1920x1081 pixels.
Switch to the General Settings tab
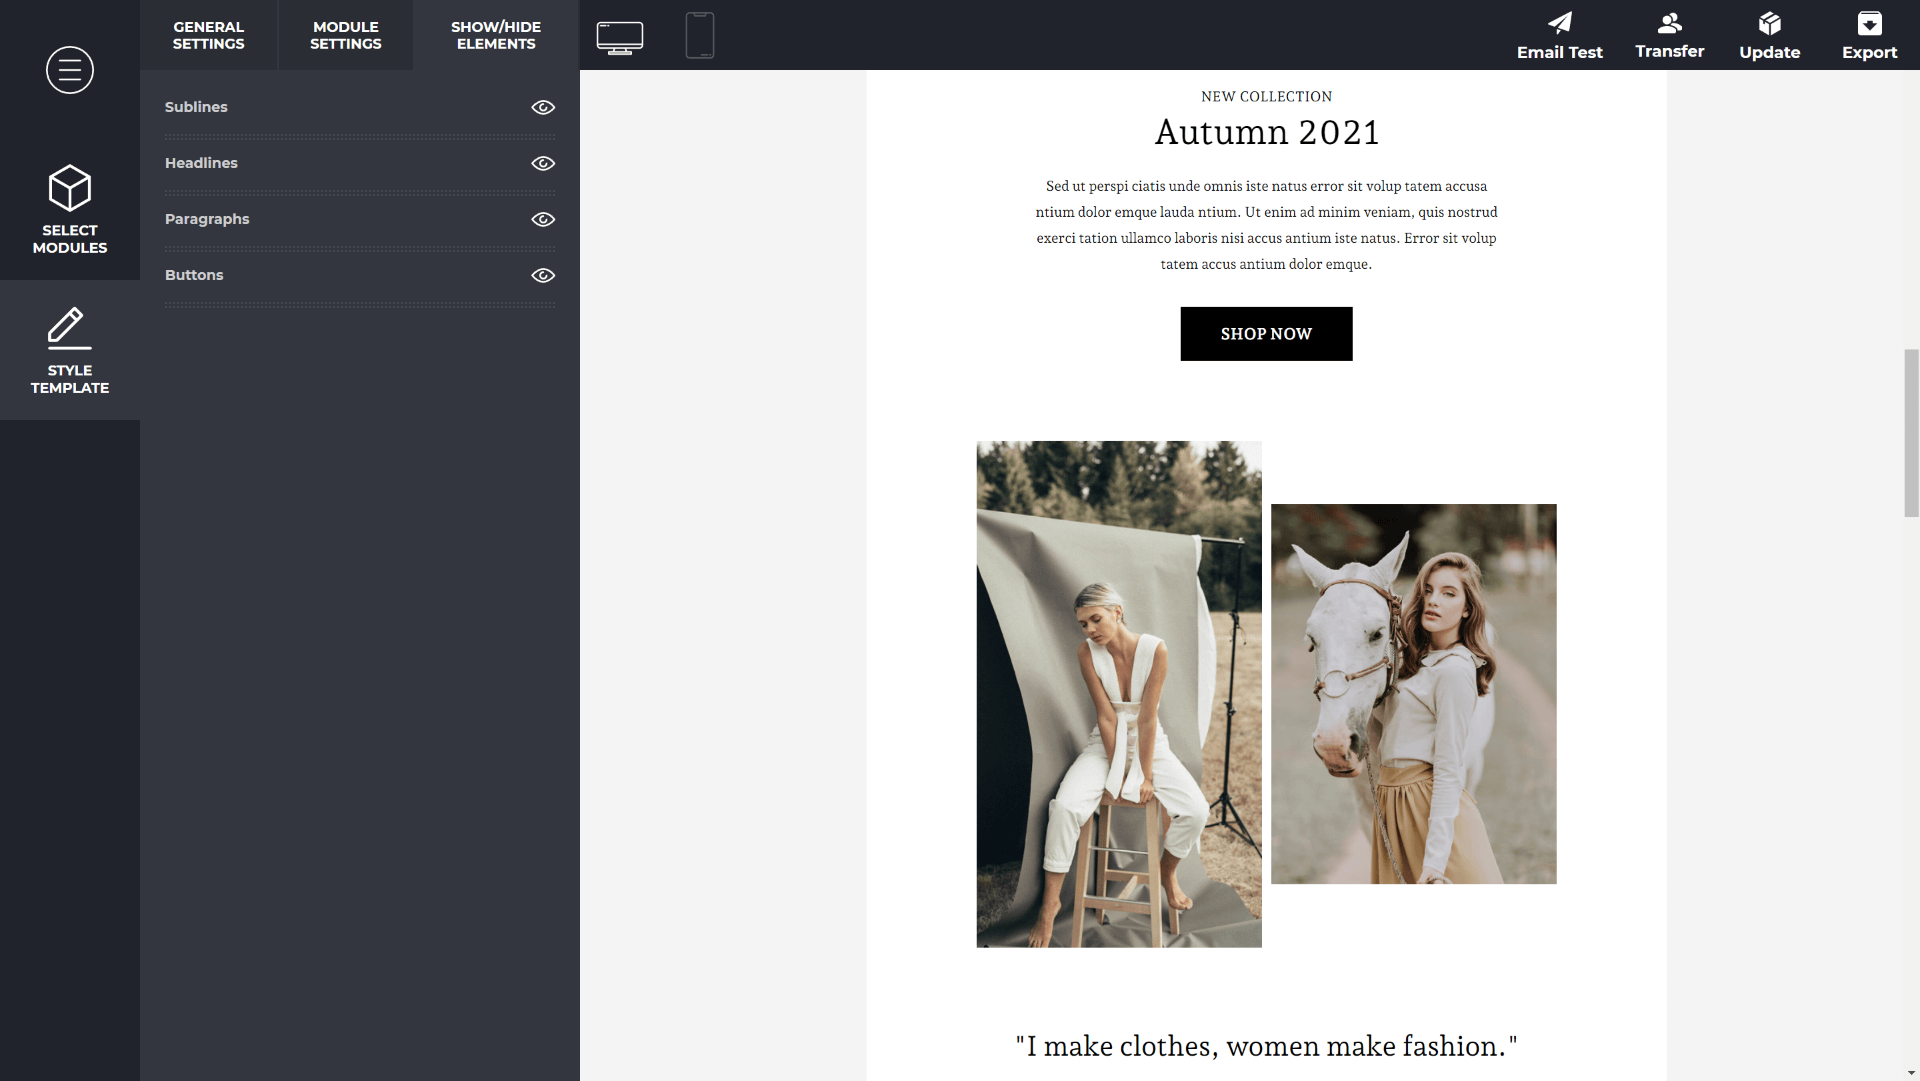[x=208, y=35]
